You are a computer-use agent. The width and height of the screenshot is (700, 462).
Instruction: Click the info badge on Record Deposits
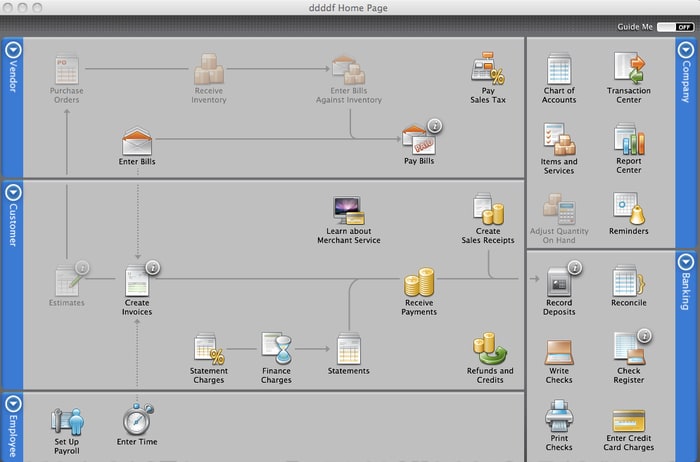(x=575, y=267)
